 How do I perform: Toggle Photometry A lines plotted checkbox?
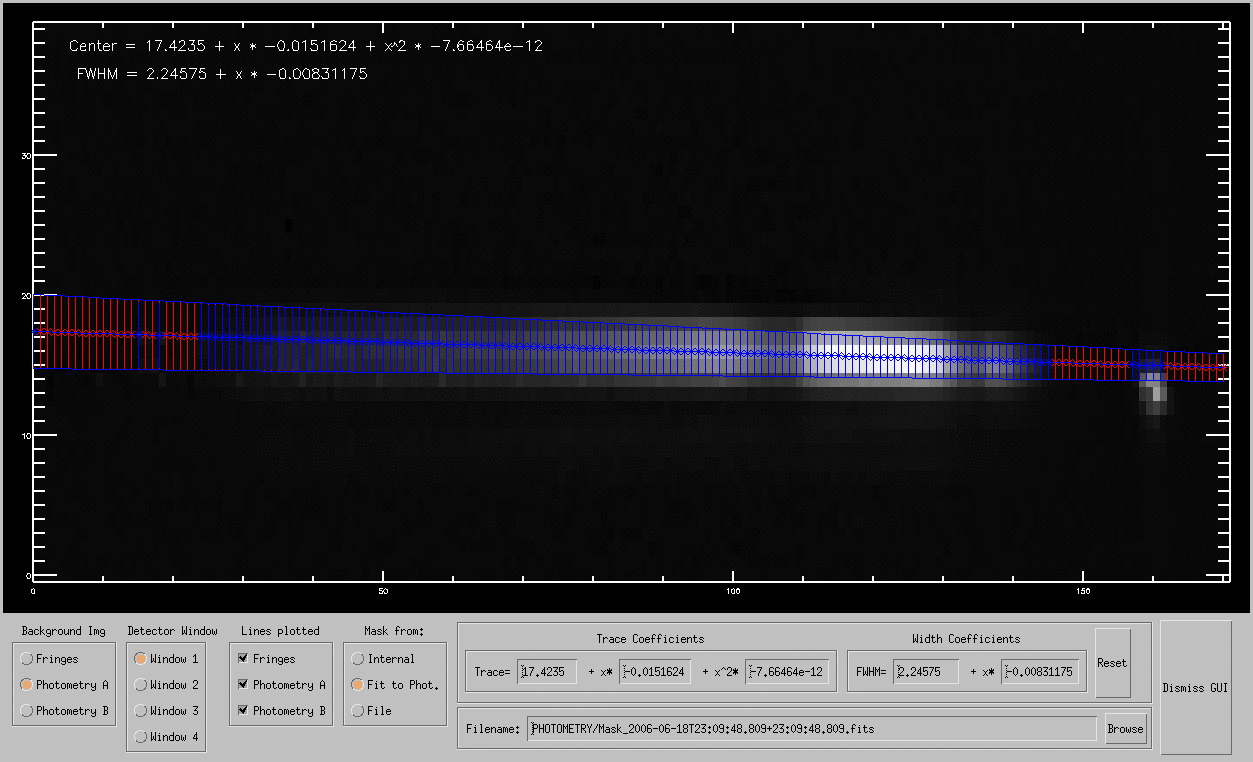[x=244, y=685]
